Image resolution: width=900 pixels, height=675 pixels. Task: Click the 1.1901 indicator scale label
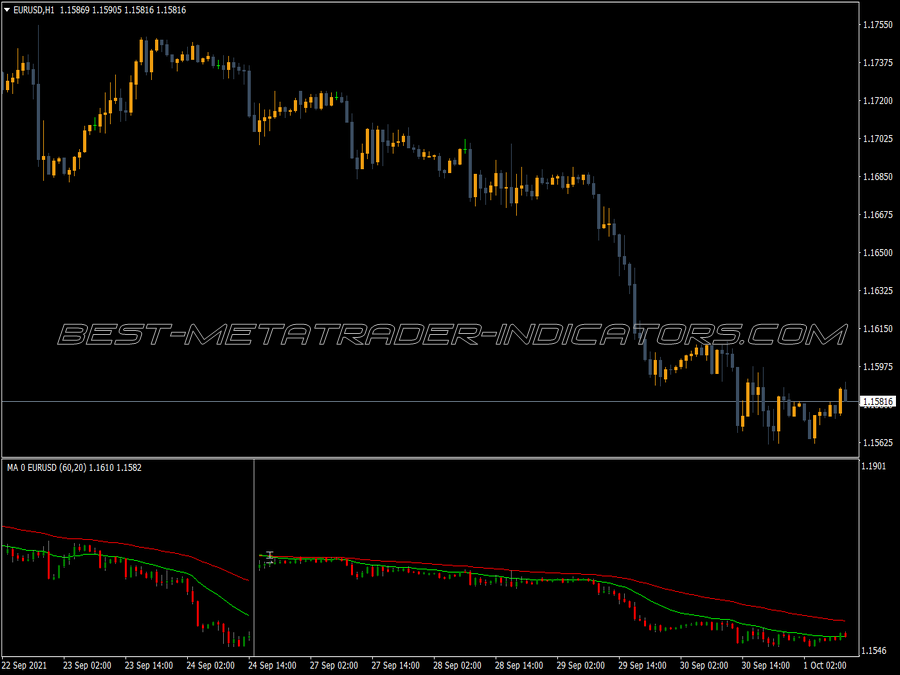pyautogui.click(x=874, y=466)
